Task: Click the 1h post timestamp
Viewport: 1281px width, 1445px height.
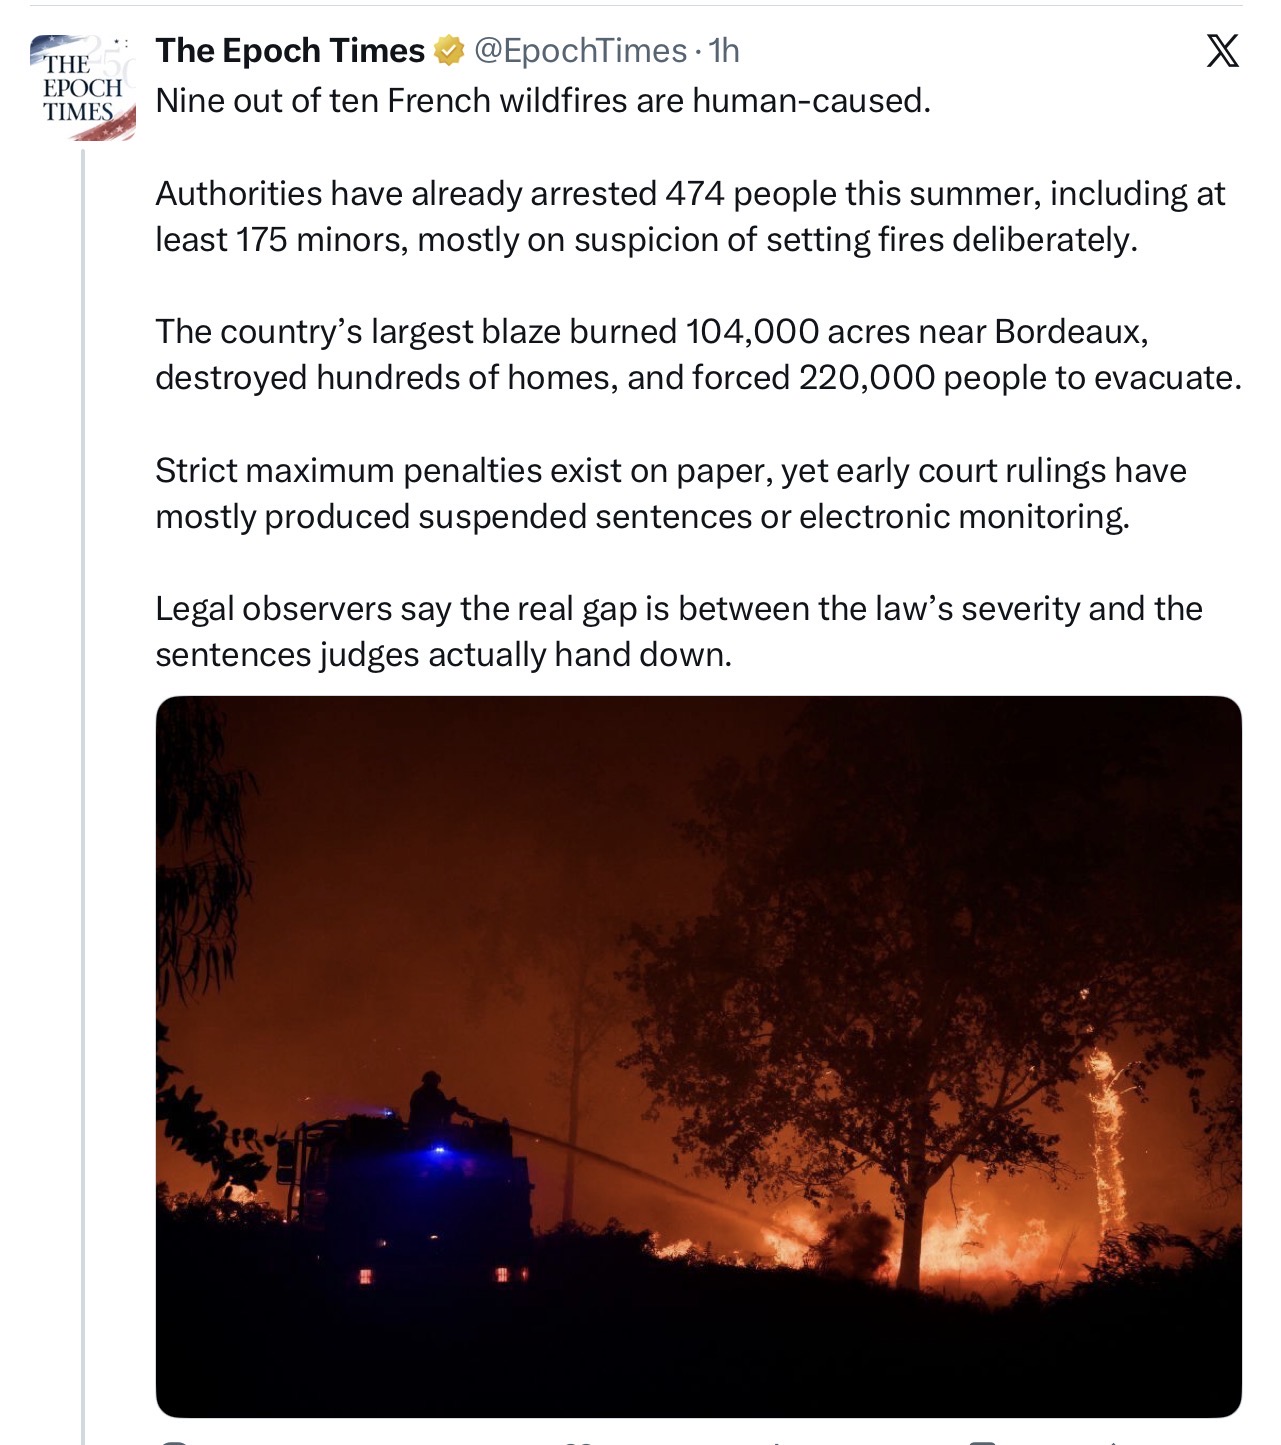Action: [x=724, y=50]
